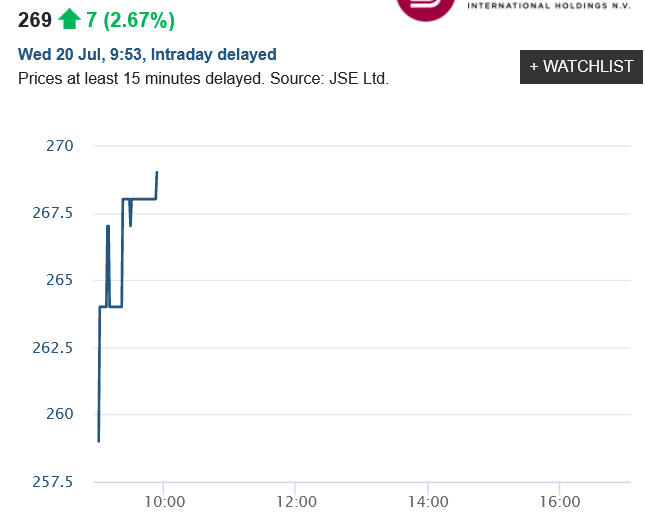Click the green up arrow icon

pyautogui.click(x=69, y=18)
